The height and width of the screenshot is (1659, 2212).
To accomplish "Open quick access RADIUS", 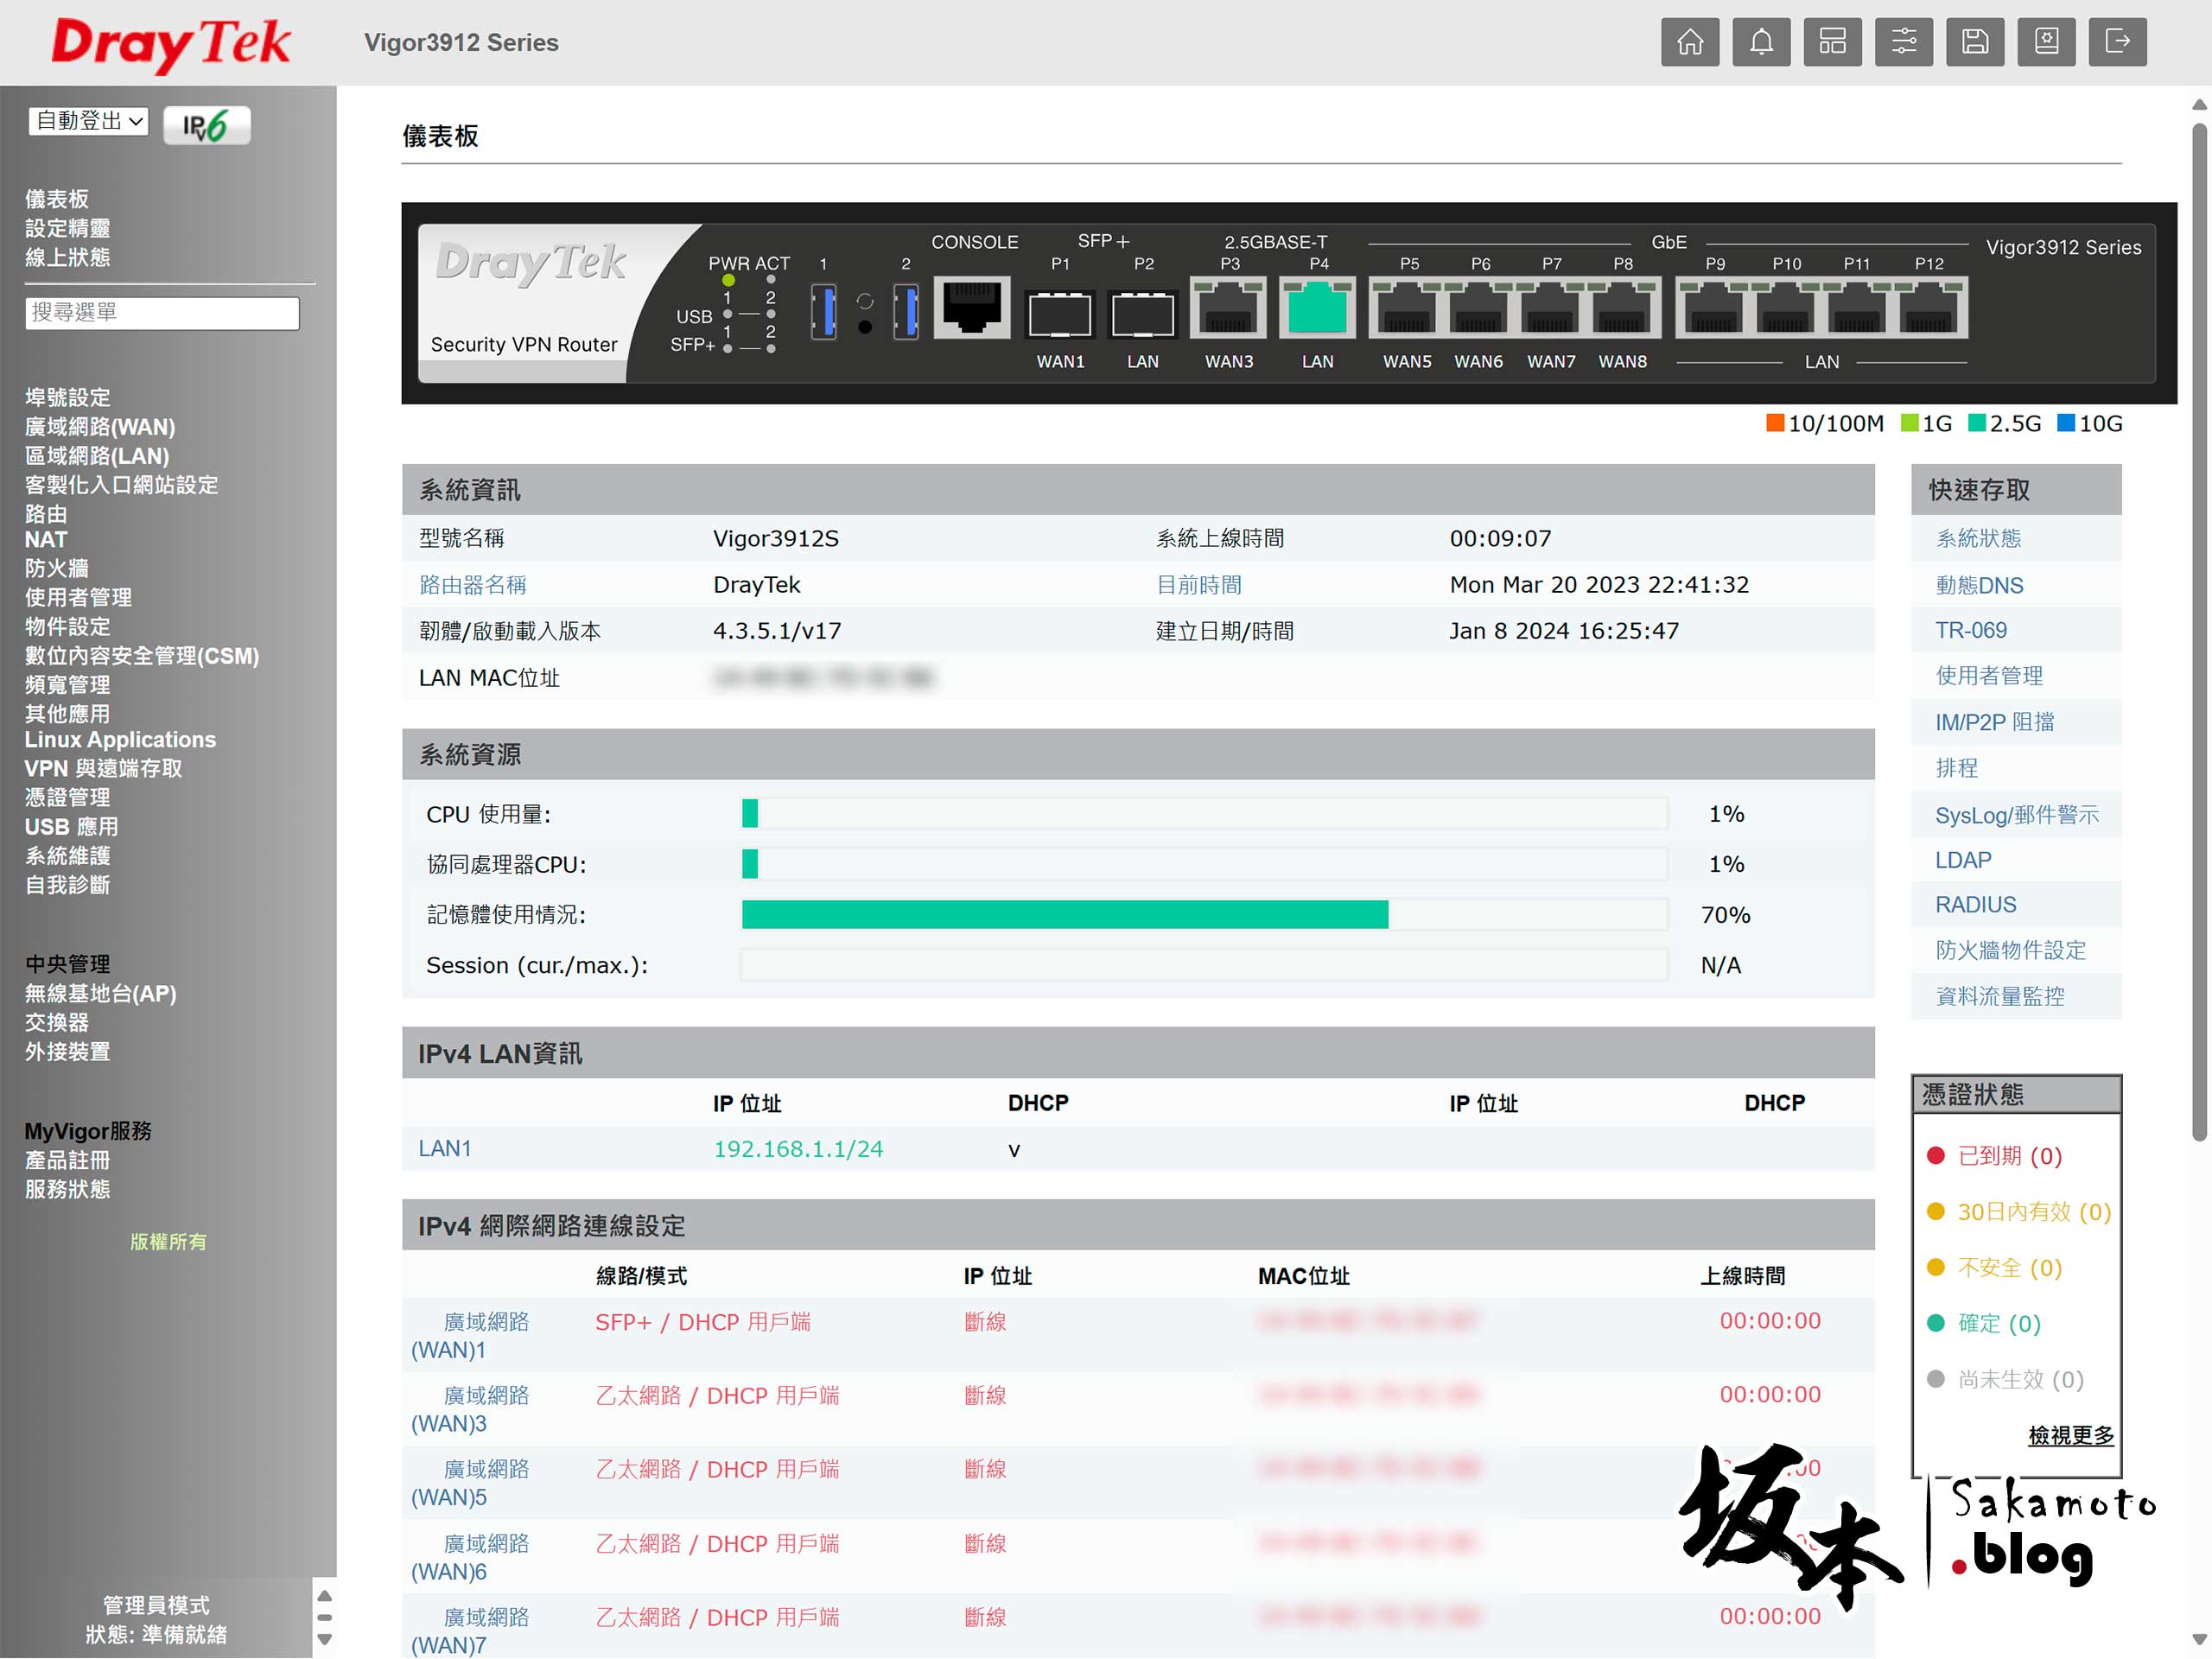I will (1975, 905).
